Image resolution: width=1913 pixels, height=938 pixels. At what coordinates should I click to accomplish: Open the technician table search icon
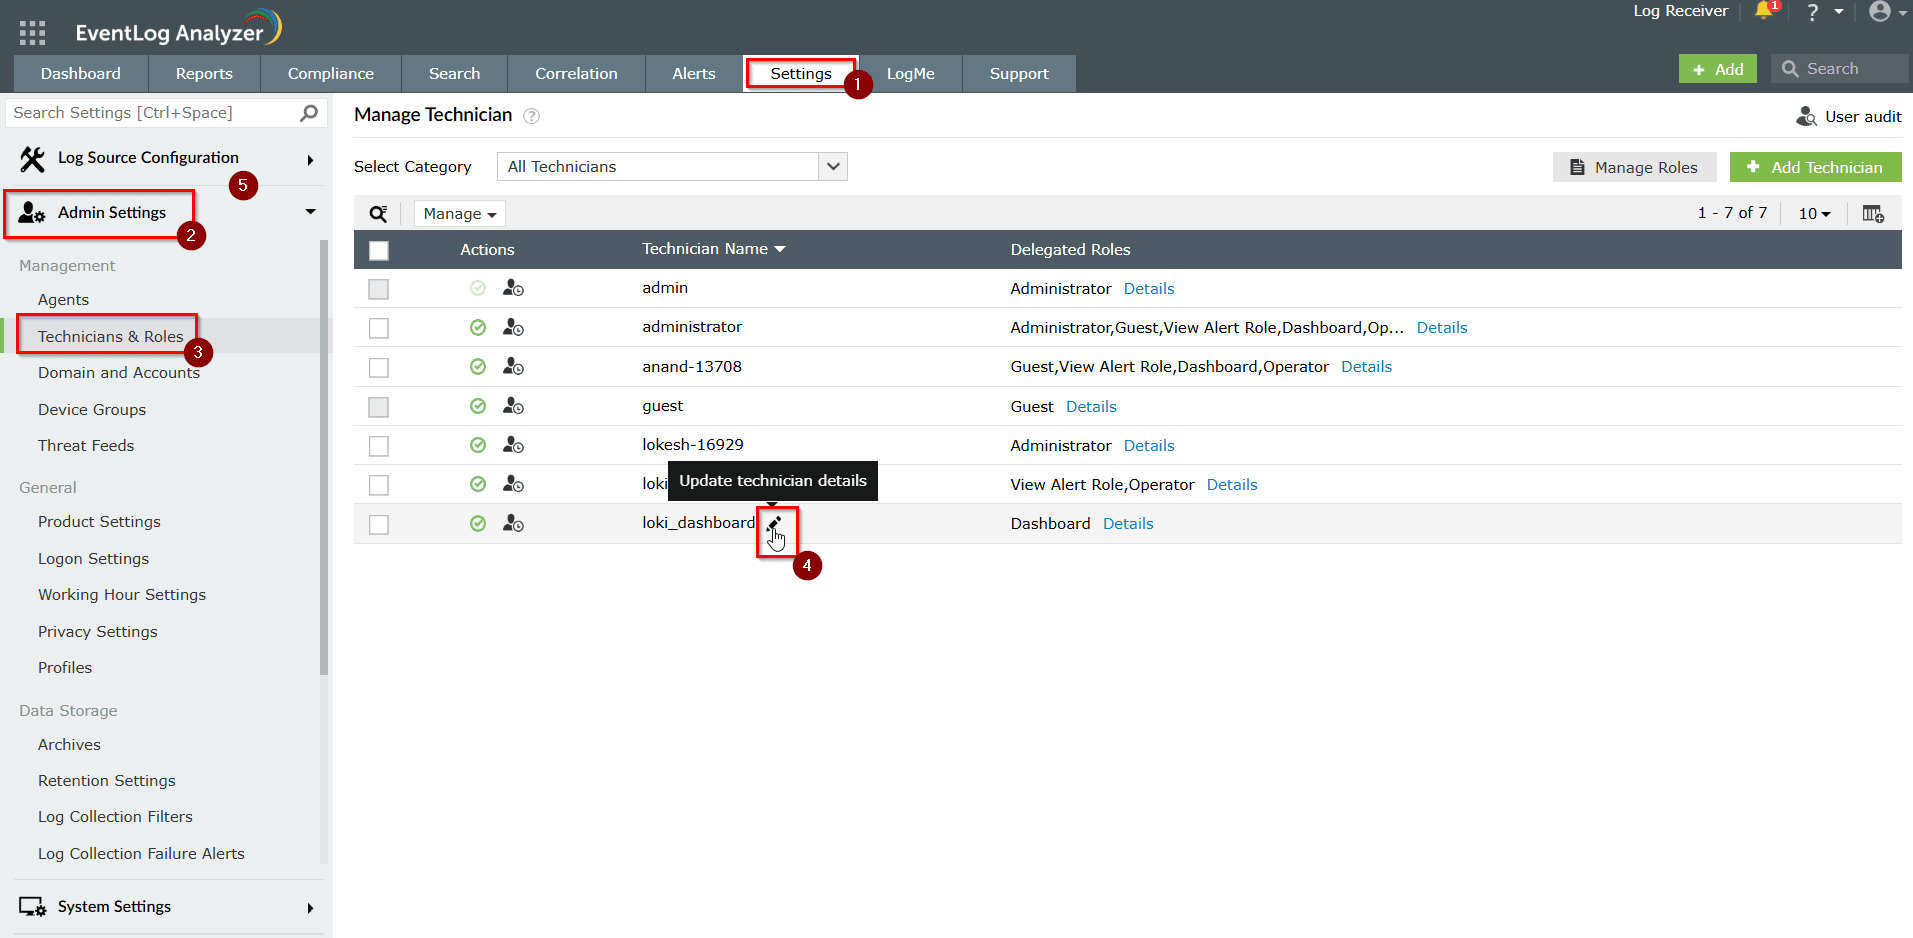point(378,213)
